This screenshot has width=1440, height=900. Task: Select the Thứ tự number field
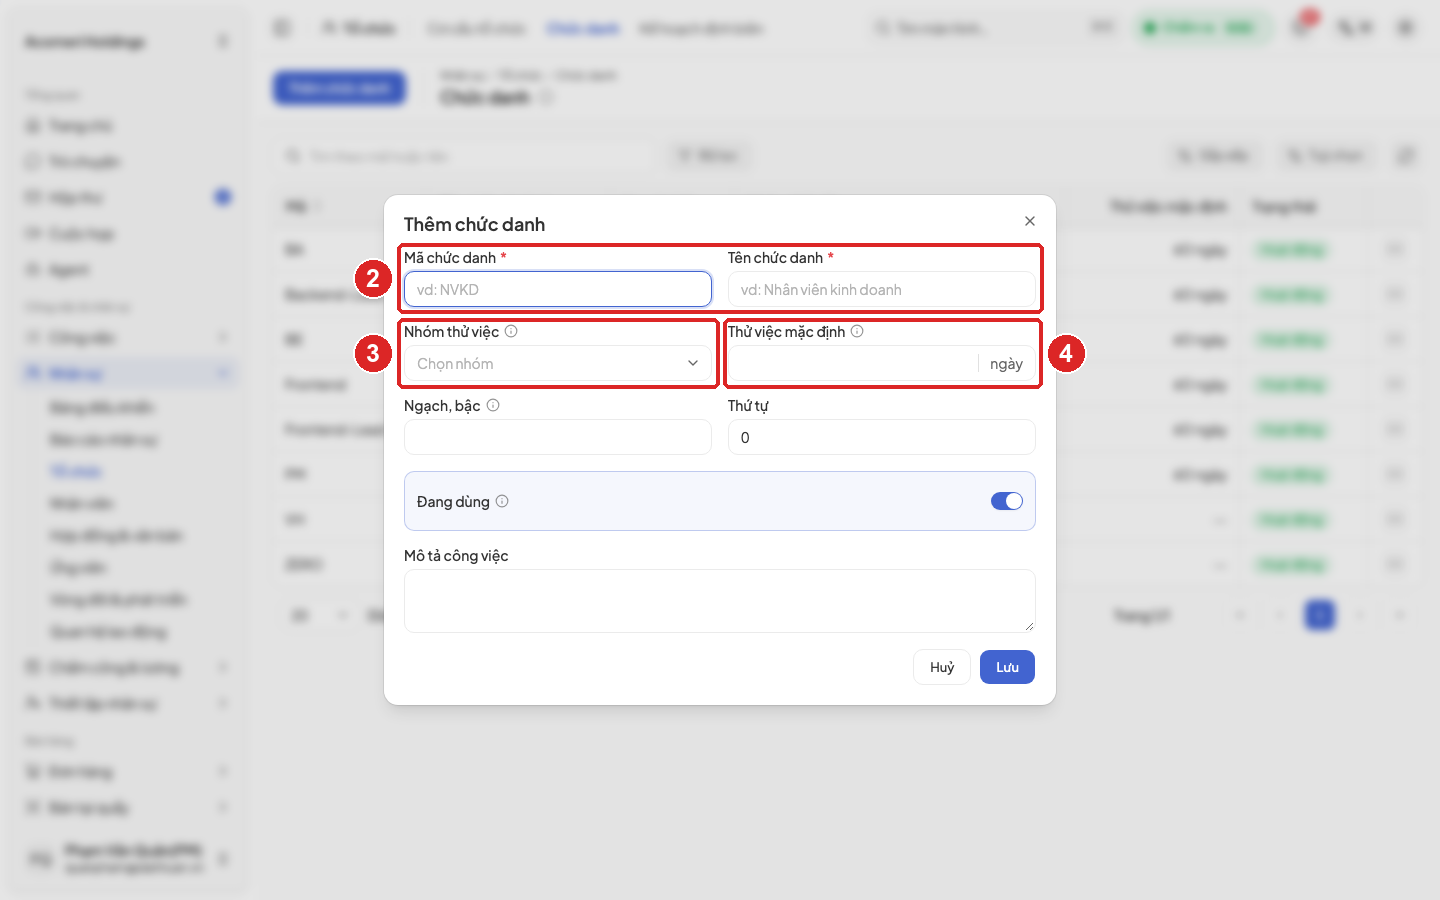point(882,437)
